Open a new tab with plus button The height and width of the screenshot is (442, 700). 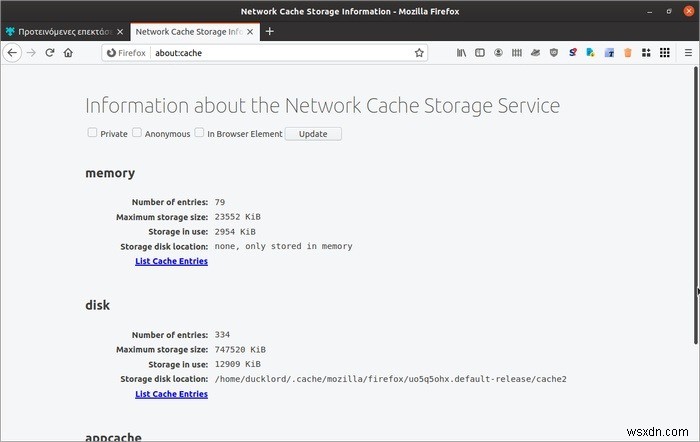tap(270, 31)
